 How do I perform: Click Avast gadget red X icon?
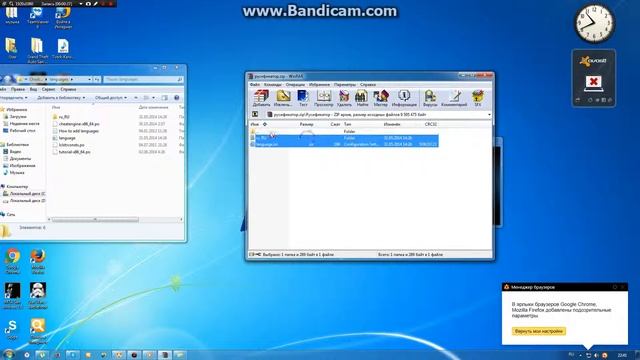[x=593, y=82]
